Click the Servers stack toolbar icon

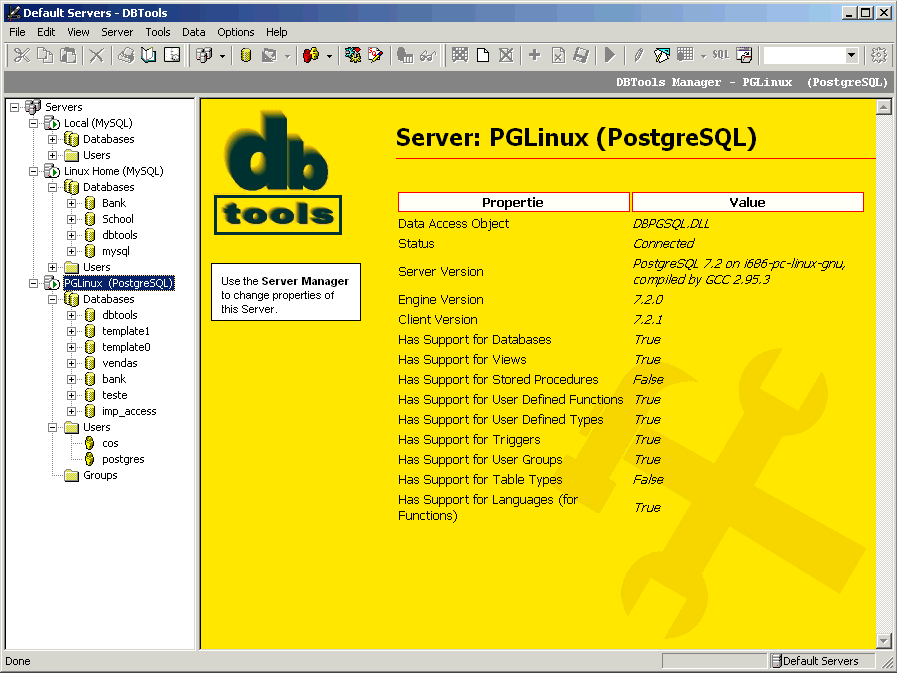point(204,55)
